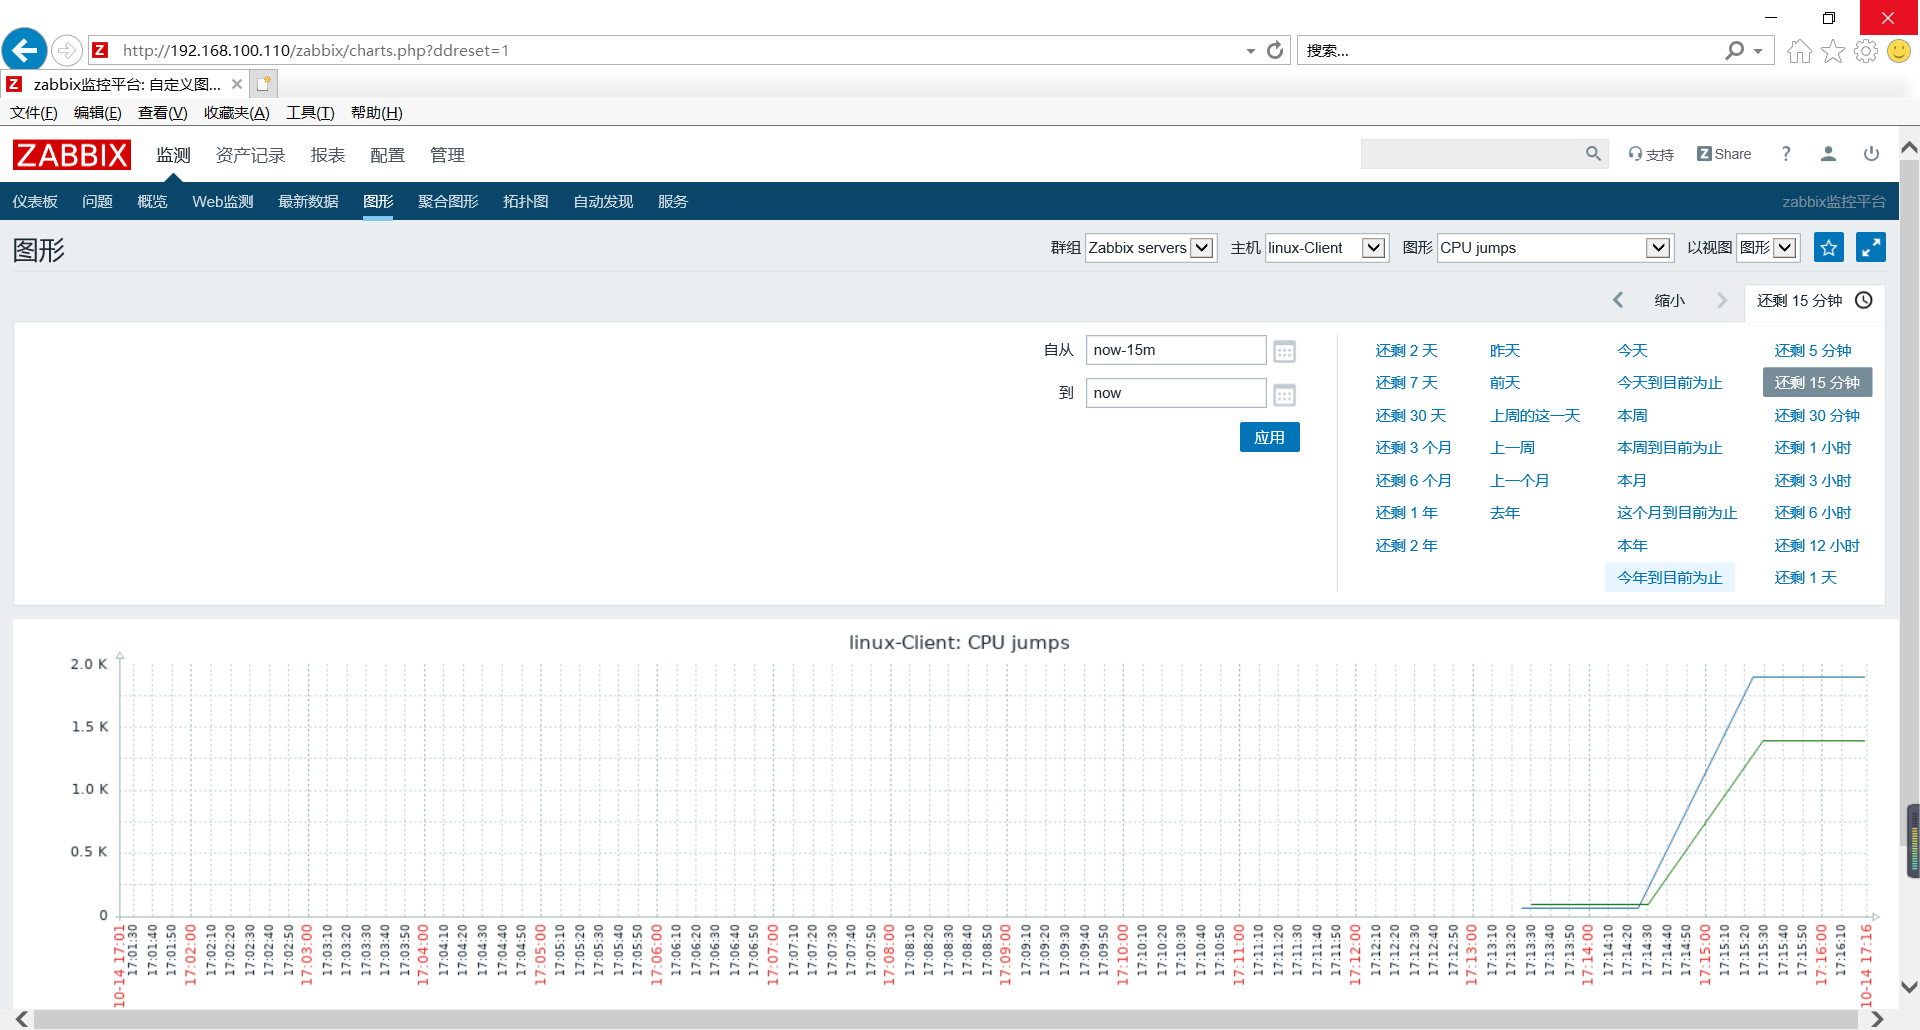Click the ZABBIX logo
The height and width of the screenshot is (1030, 1920).
click(x=72, y=155)
